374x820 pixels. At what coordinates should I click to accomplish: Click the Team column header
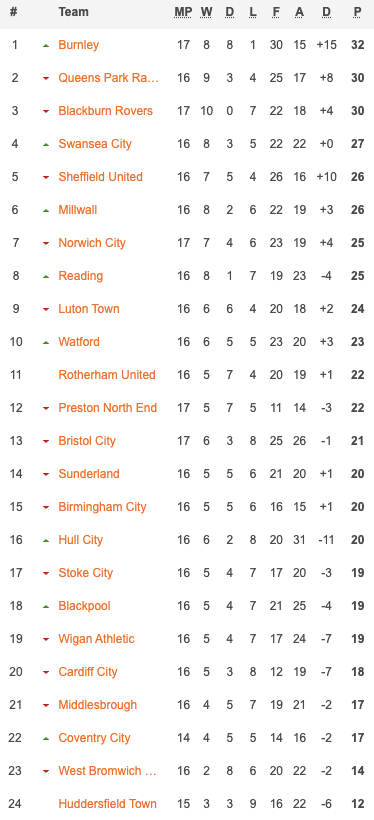pos(73,12)
